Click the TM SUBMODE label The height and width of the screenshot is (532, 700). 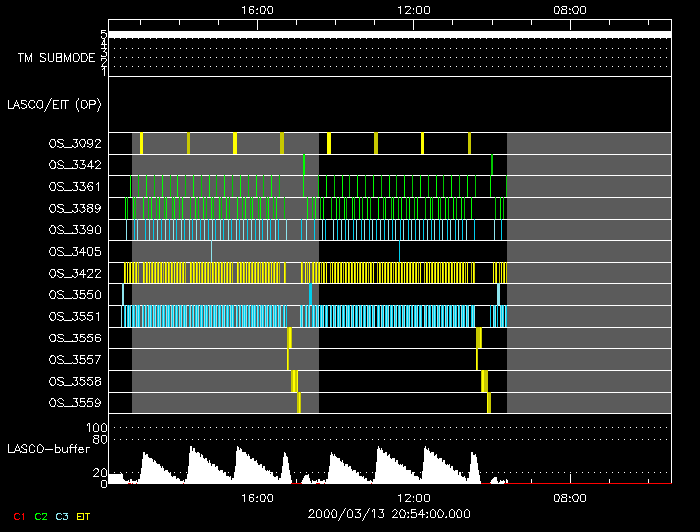coord(56,58)
